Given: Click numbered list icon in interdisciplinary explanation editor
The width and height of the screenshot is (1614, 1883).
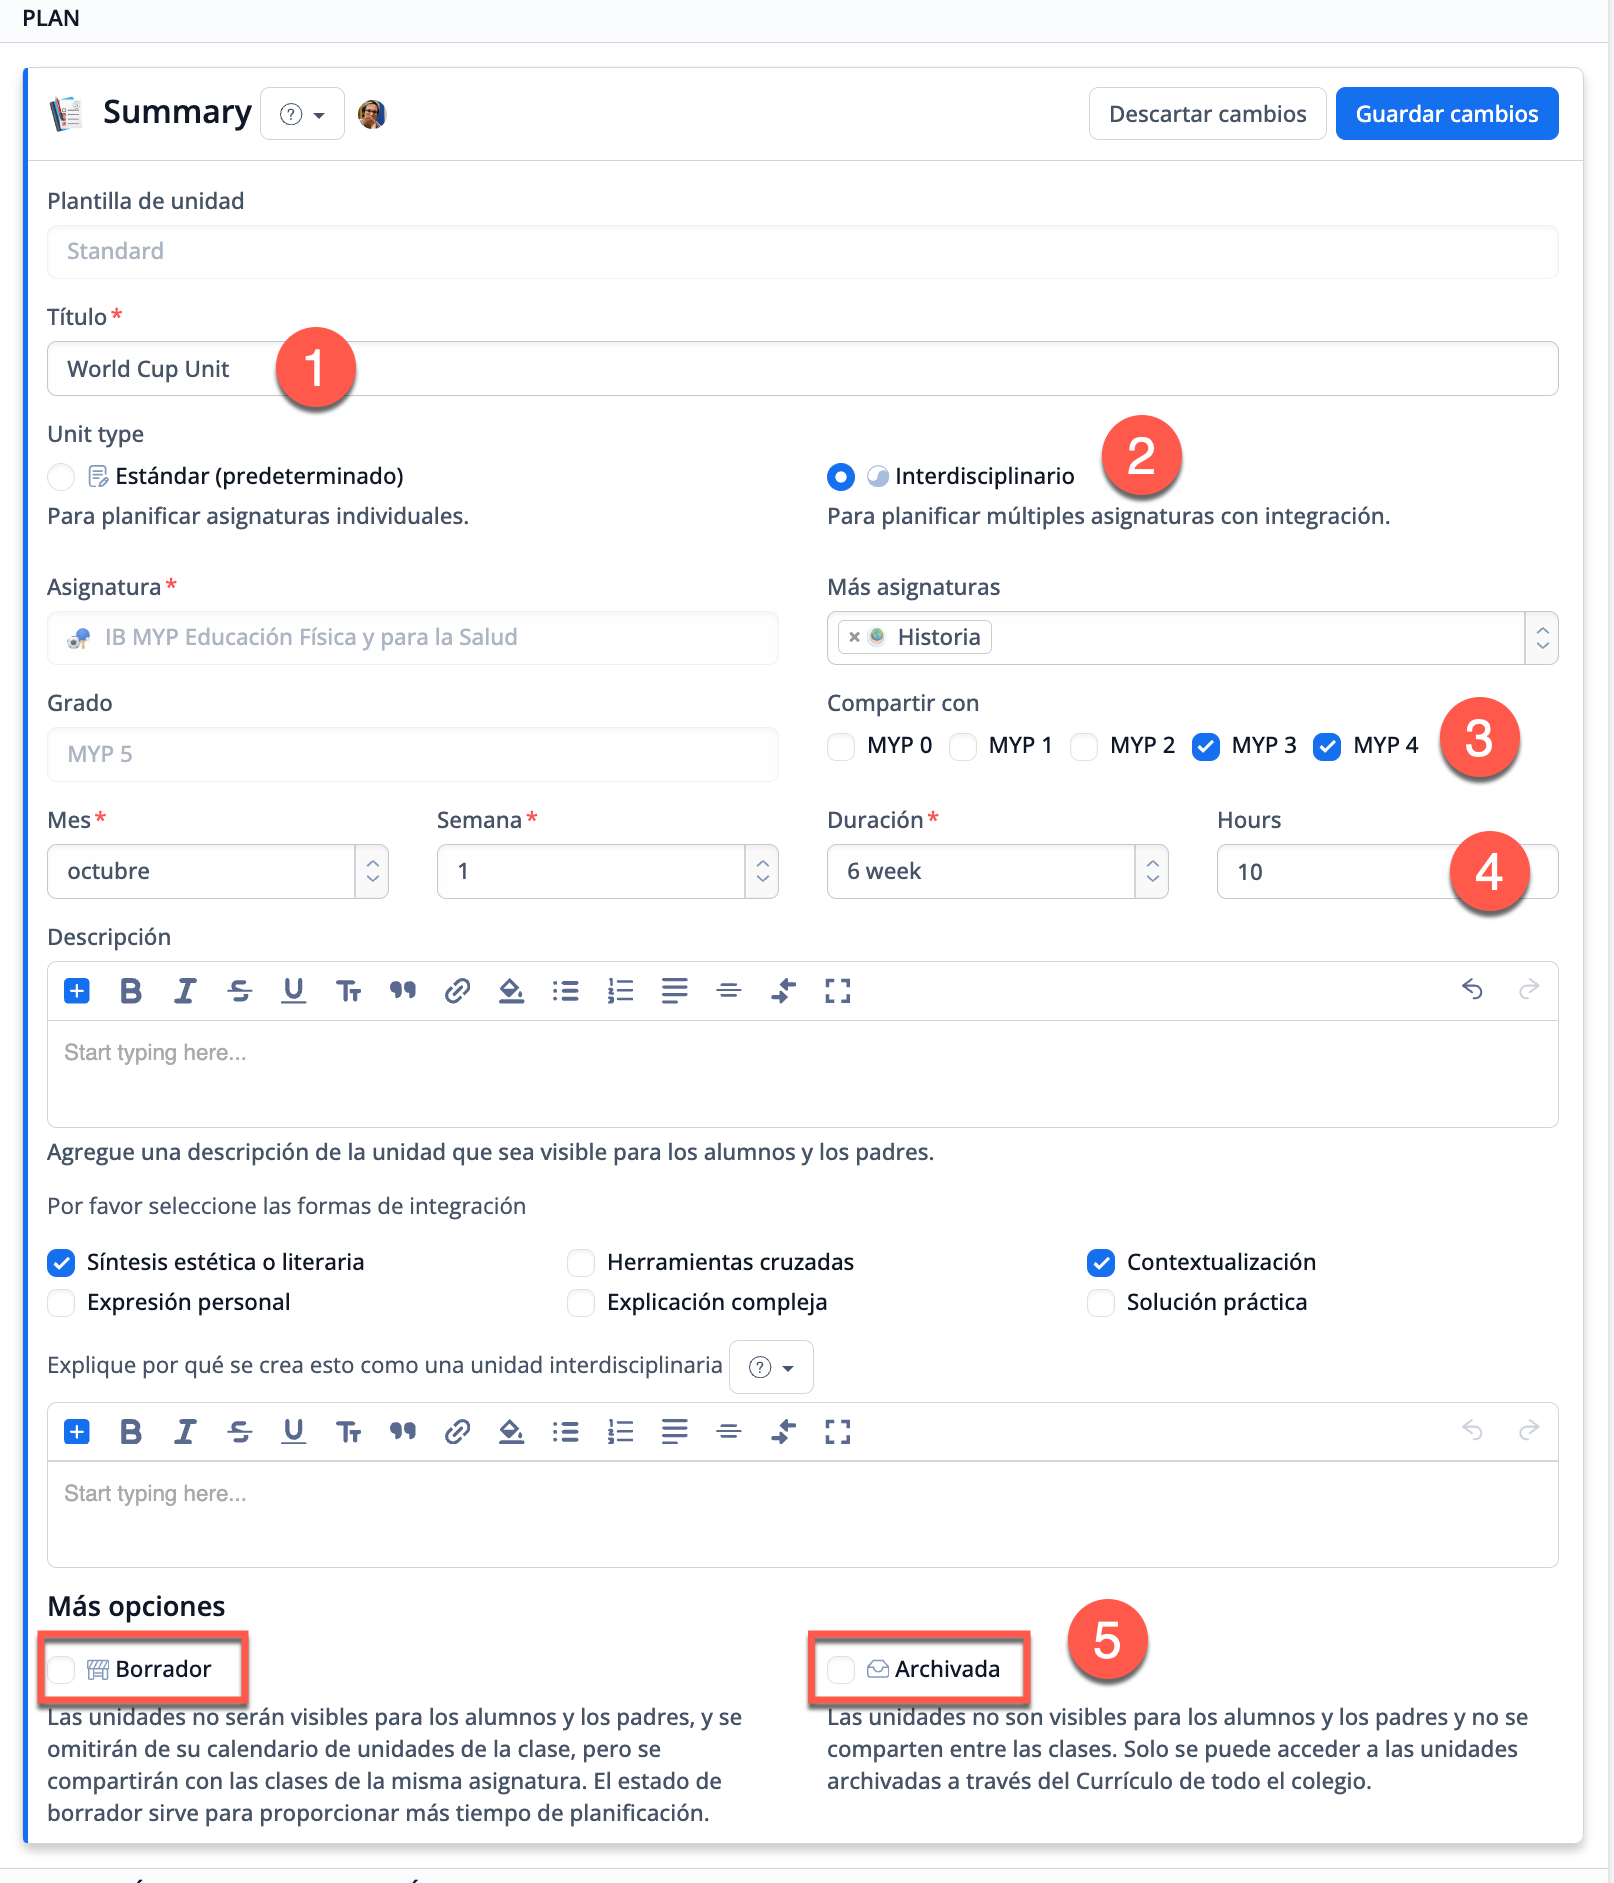Looking at the screenshot, I should tap(620, 1432).
